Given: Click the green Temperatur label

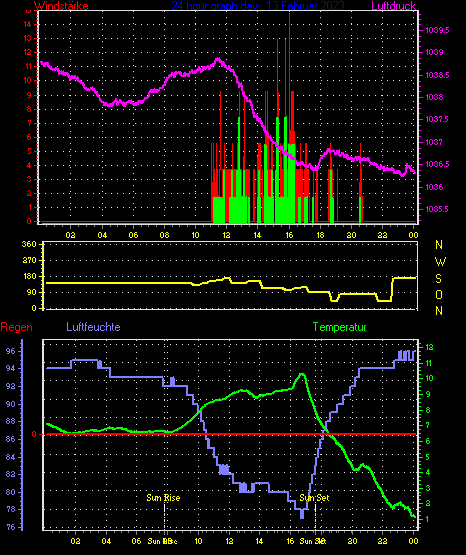Looking at the screenshot, I should coord(339,327).
